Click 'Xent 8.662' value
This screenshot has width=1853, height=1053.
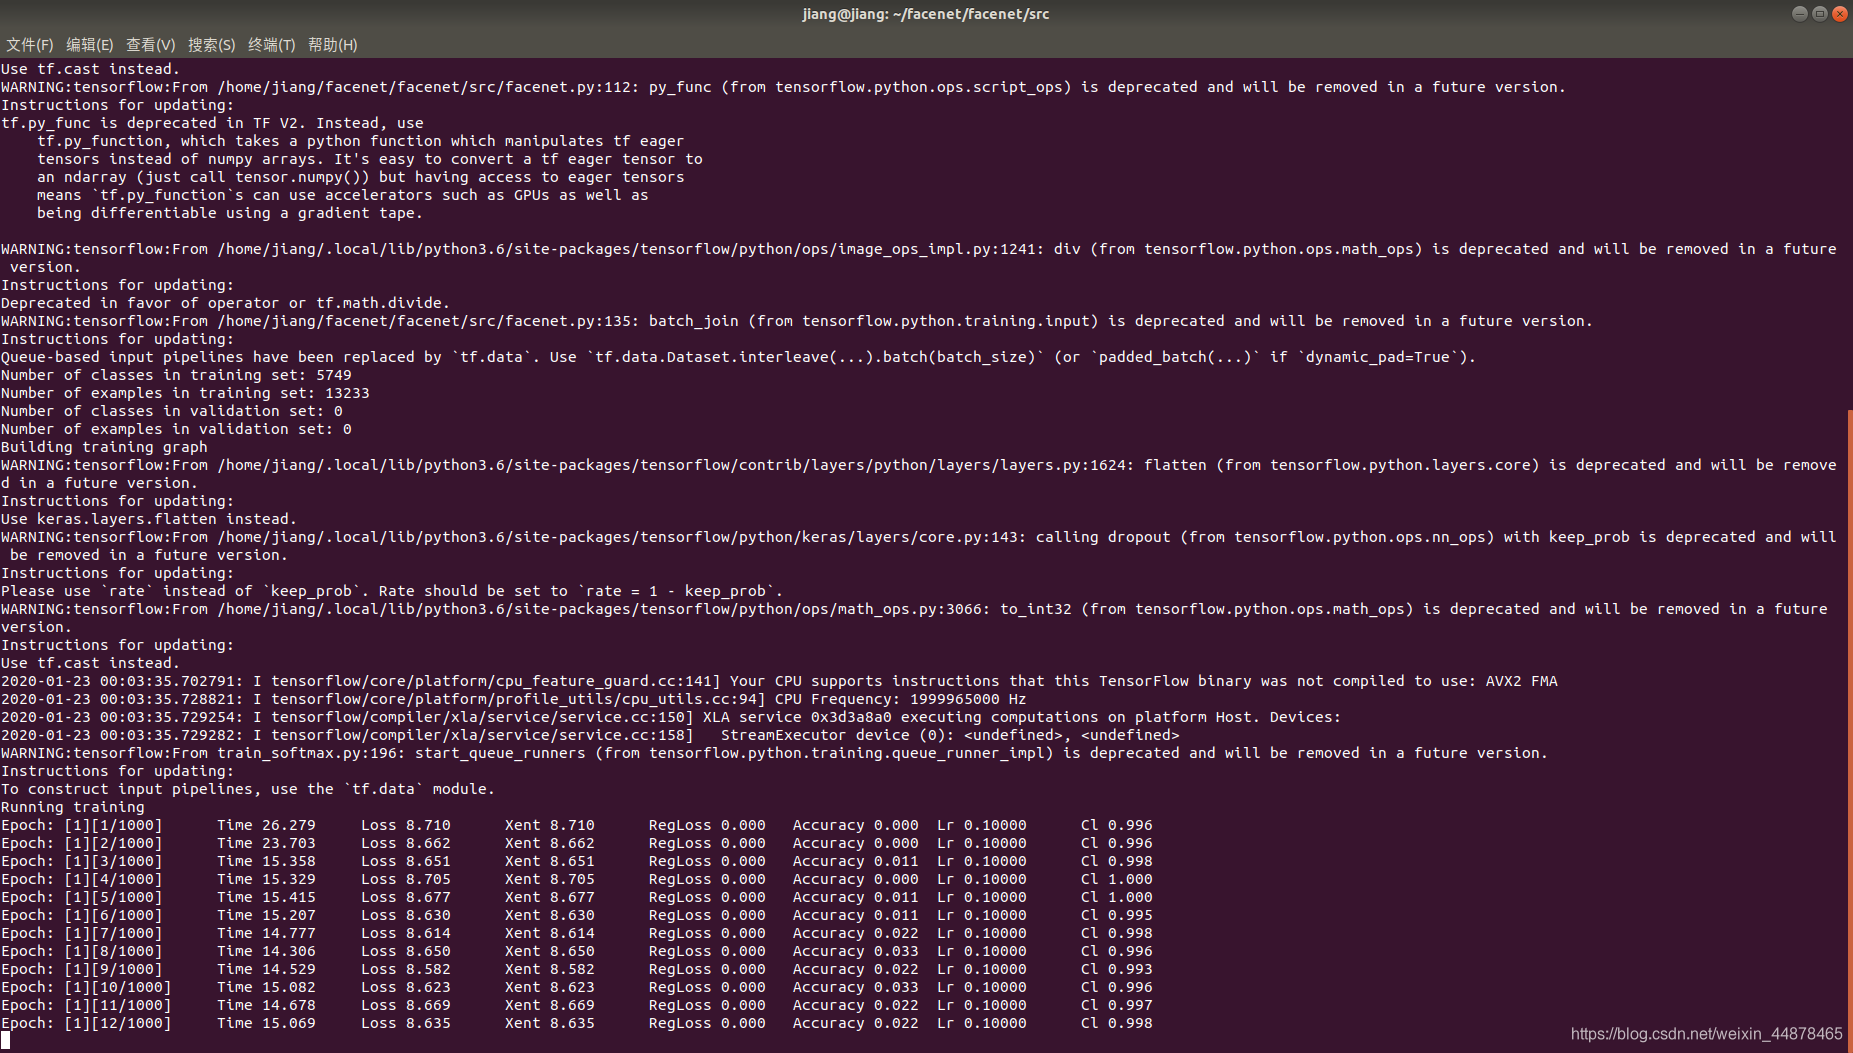pyautogui.click(x=550, y=843)
